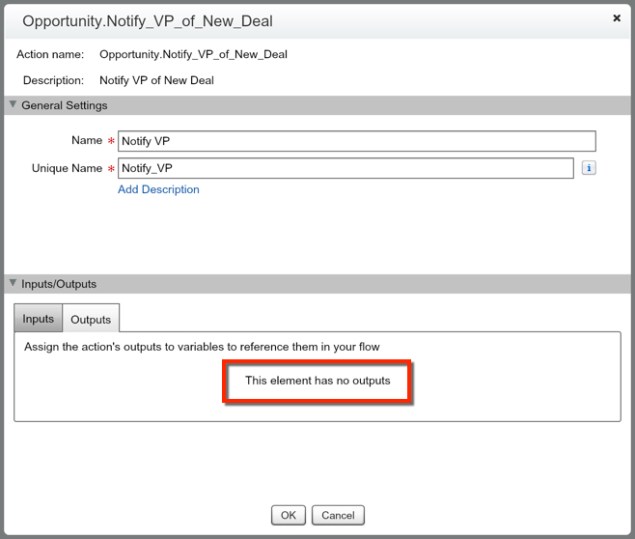This screenshot has width=635, height=539.
Task: Click the Name field label
Action: pyautogui.click(x=86, y=141)
